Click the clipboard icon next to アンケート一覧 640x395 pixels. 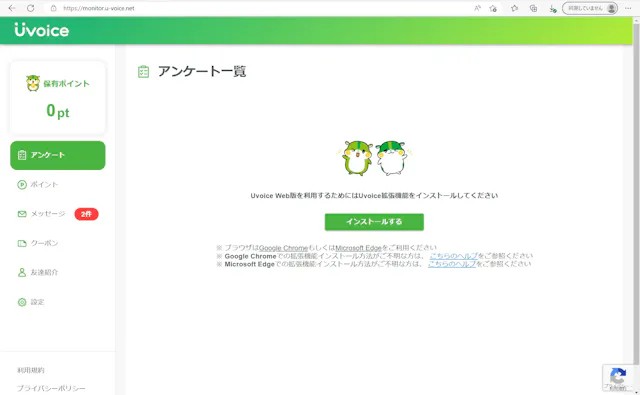tap(143, 72)
